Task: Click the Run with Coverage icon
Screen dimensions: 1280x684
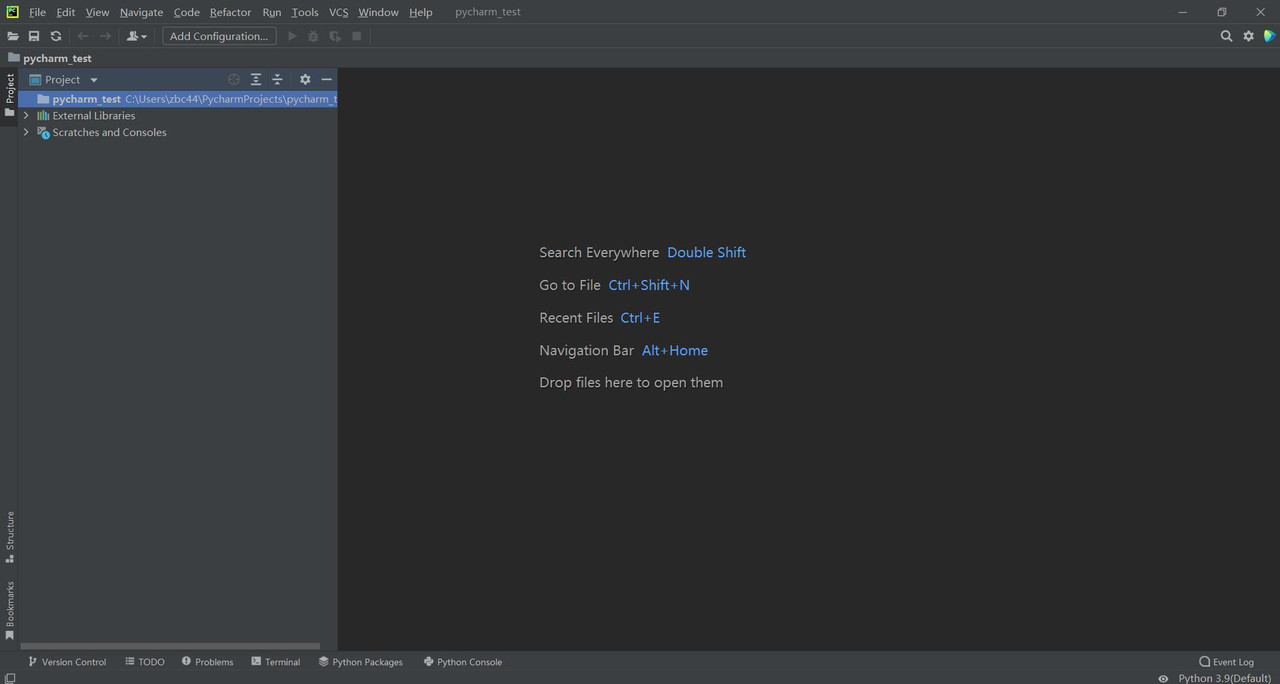Action: click(x=335, y=36)
